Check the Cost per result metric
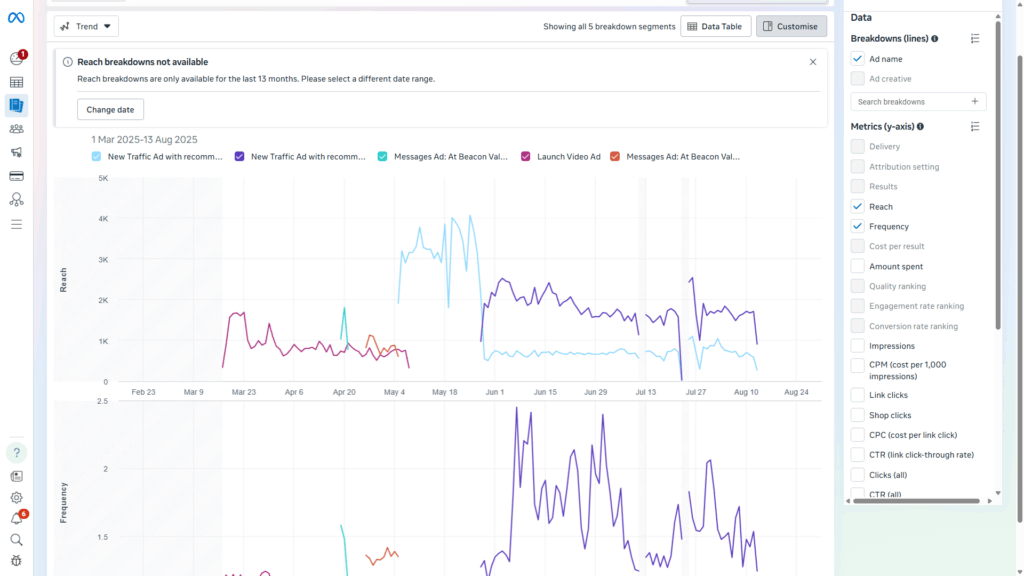 (857, 246)
